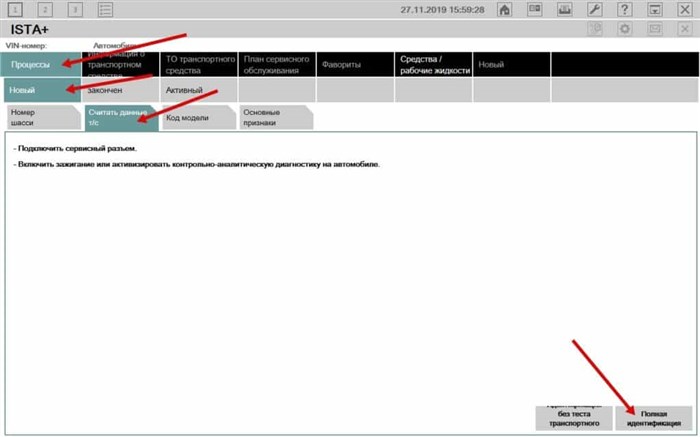This screenshot has height=437, width=700.
Task: Select session box number 3
Action: pos(75,10)
